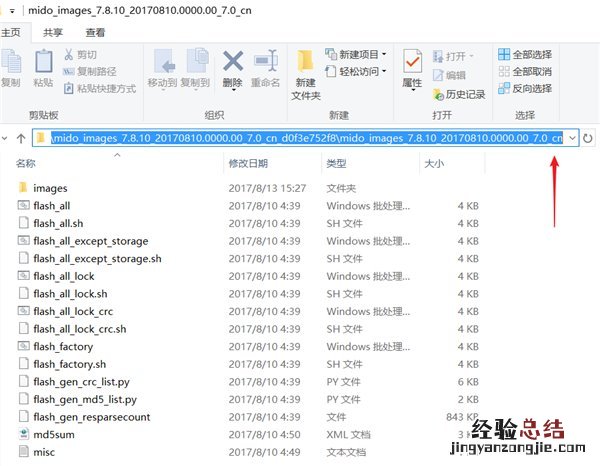Create a New folder (新建文件夹)
Image resolution: width=600 pixels, height=466 pixels.
(306, 75)
